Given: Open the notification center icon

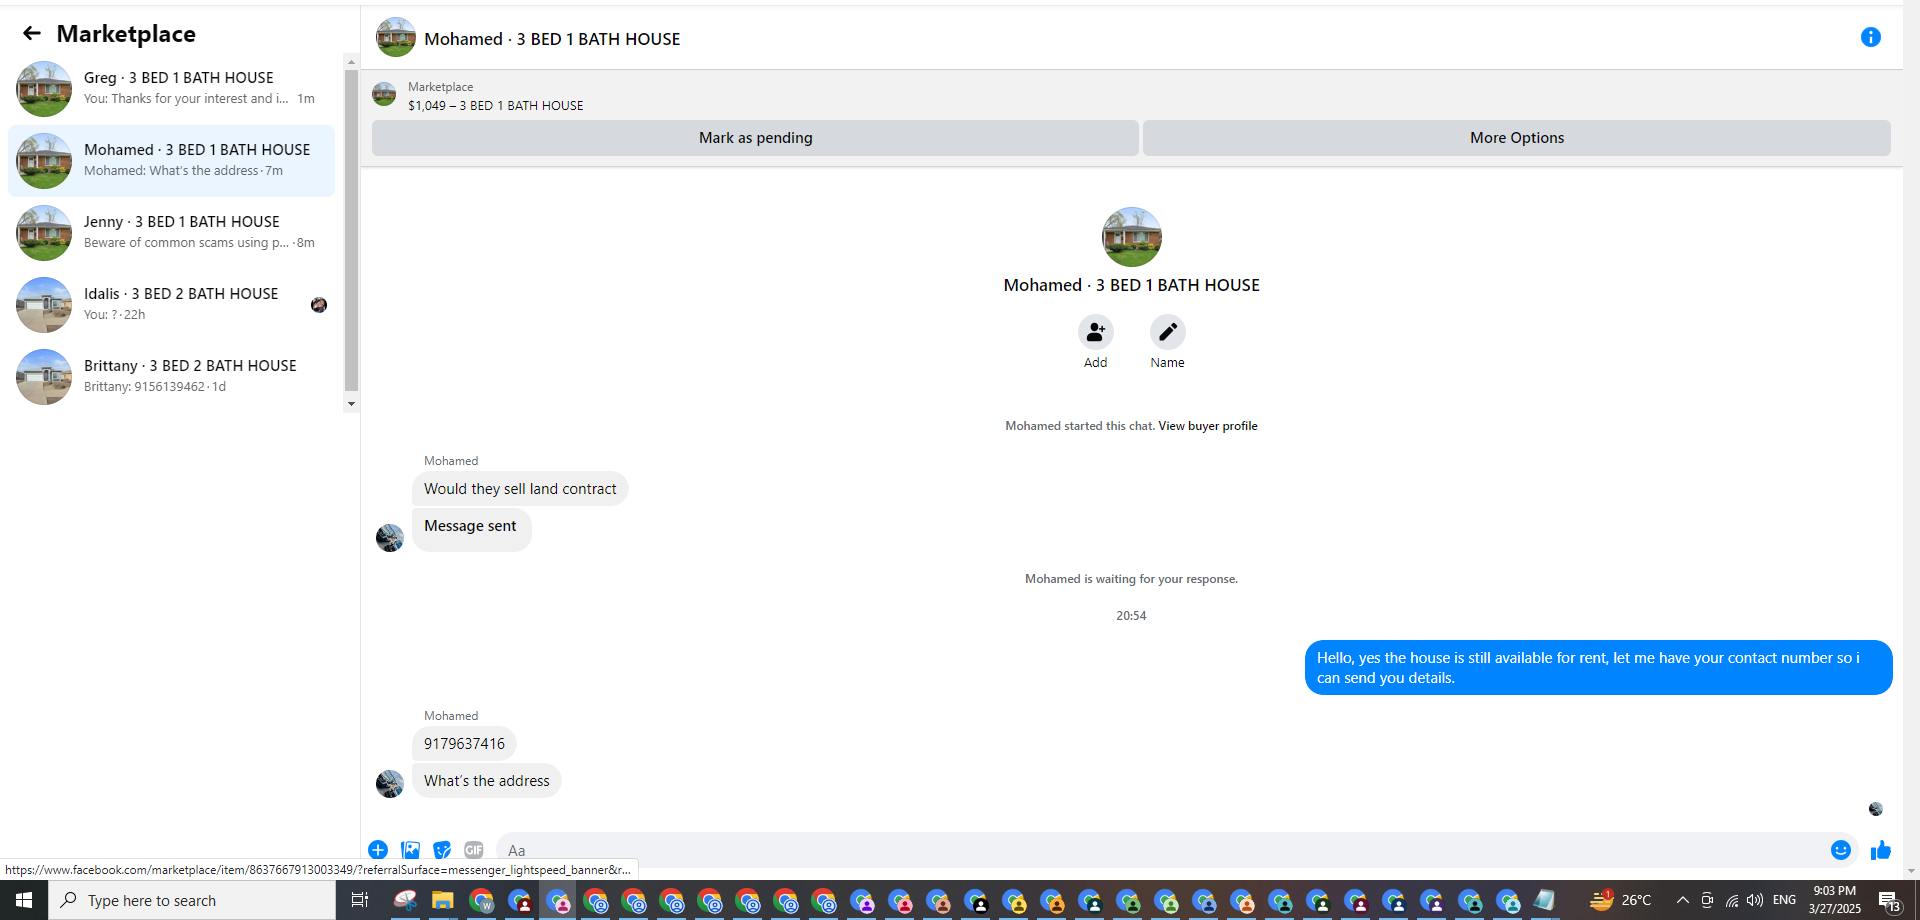Looking at the screenshot, I should (1889, 900).
